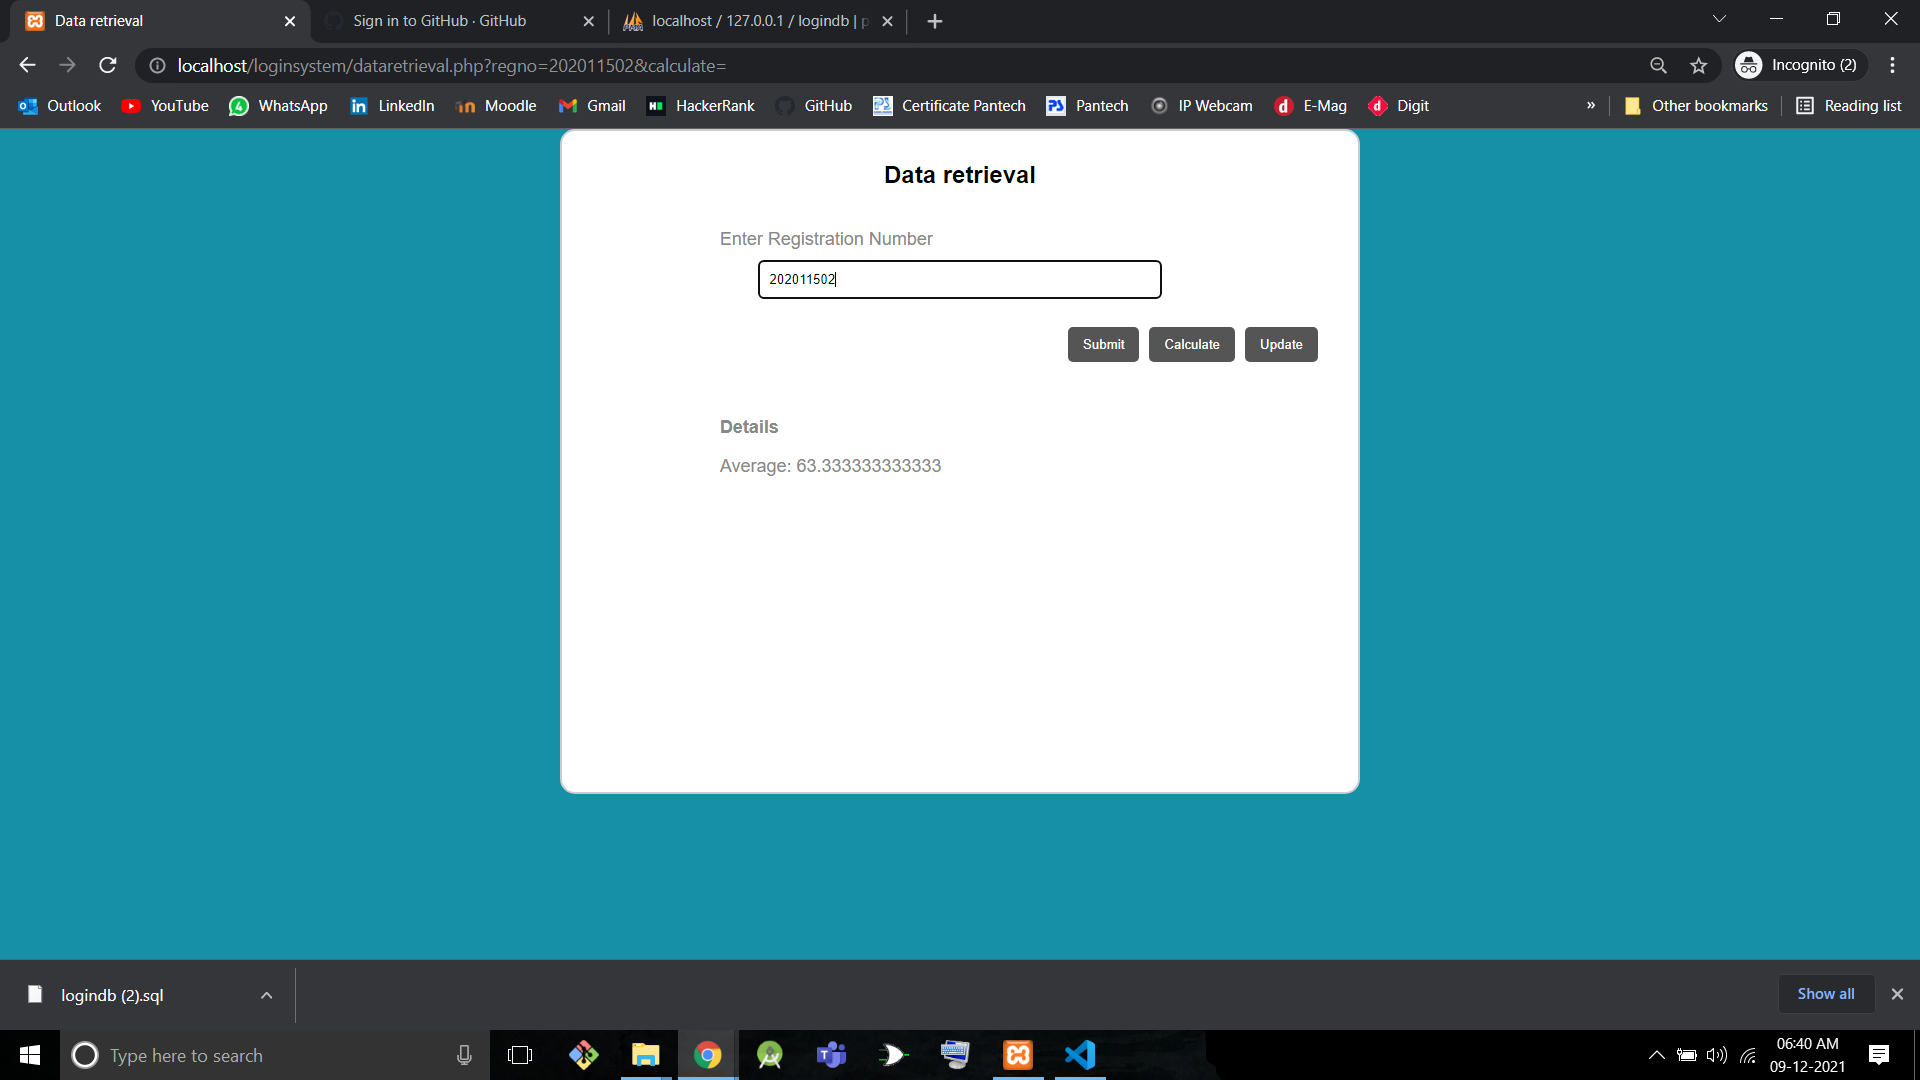The image size is (1920, 1080).
Task: Click the browser reload icon
Action: tap(108, 65)
